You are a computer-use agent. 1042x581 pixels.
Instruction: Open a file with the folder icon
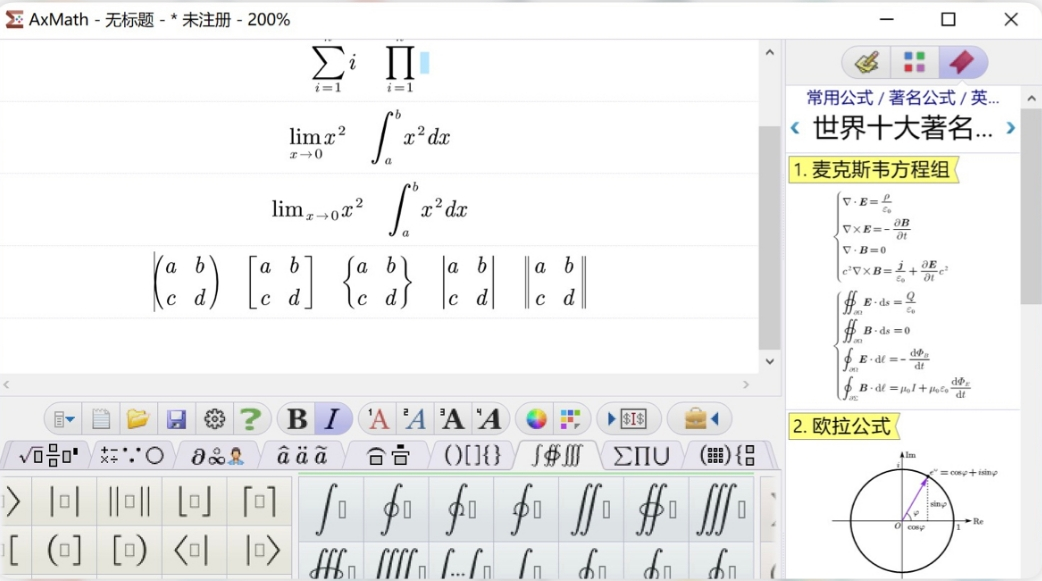coord(138,419)
